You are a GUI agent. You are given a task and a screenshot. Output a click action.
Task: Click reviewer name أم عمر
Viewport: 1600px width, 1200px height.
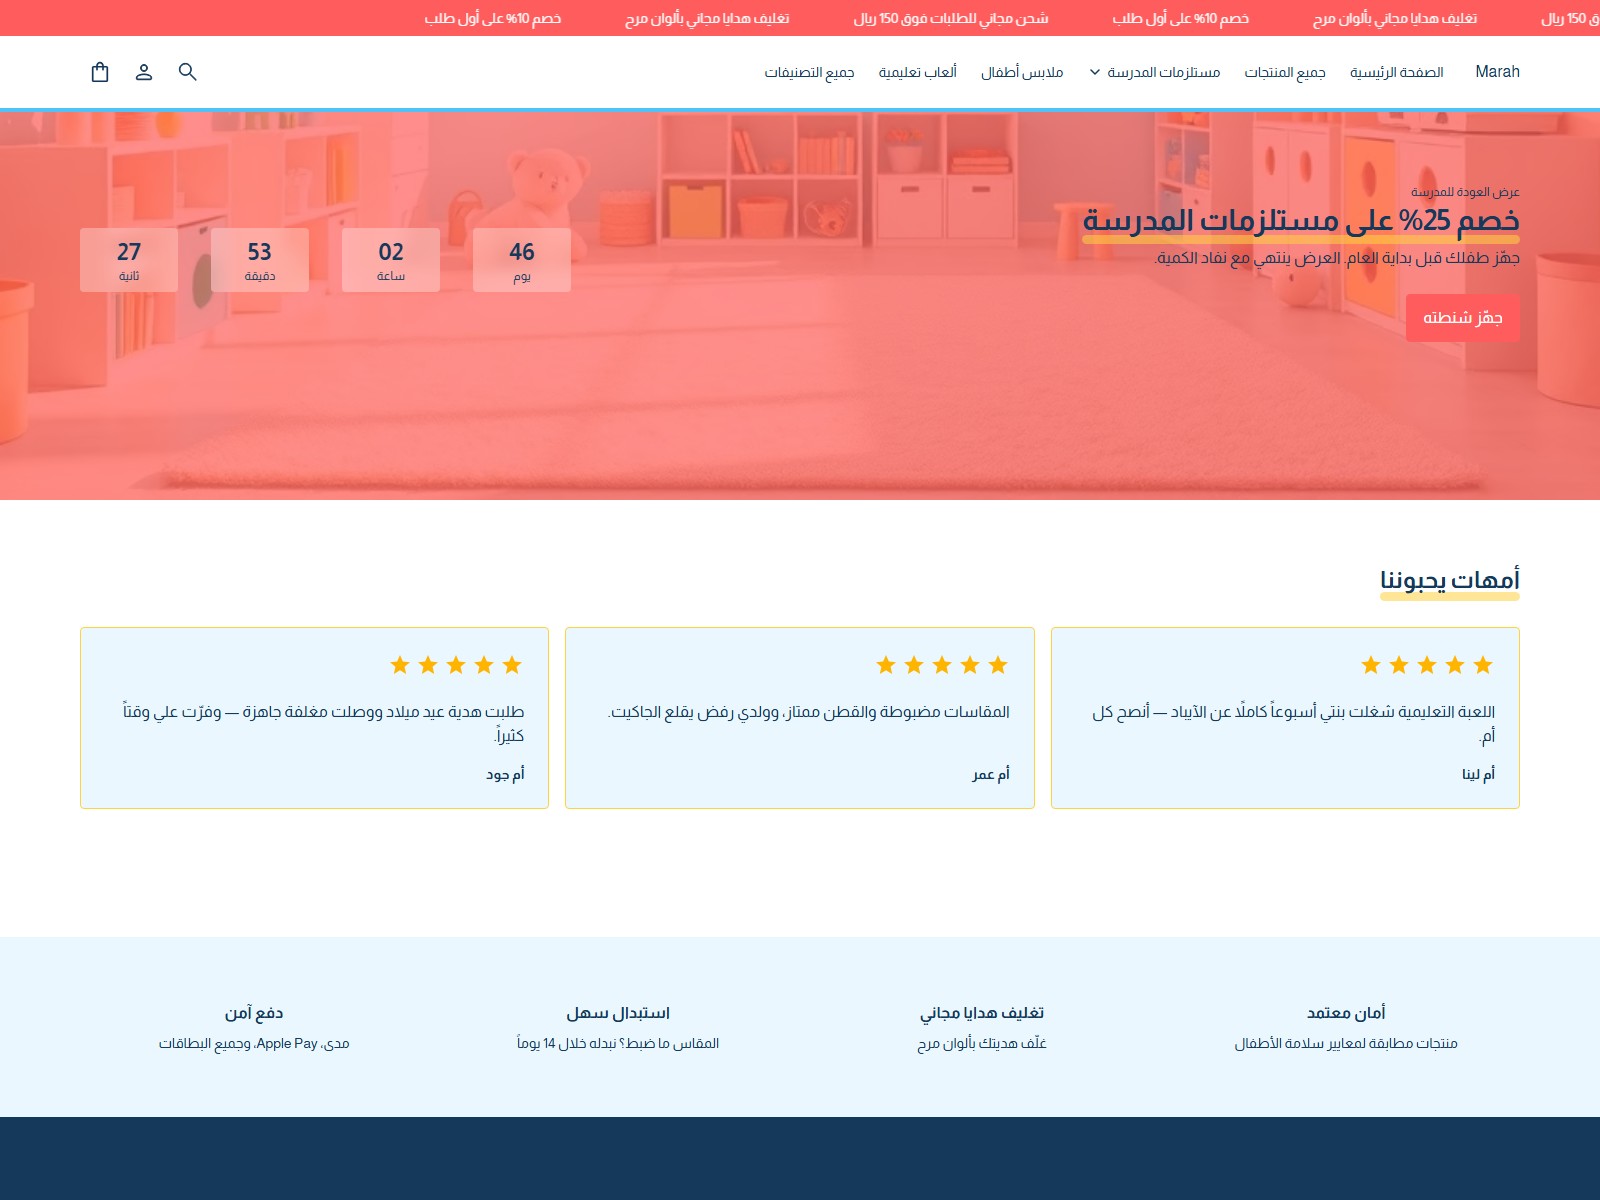(x=991, y=774)
